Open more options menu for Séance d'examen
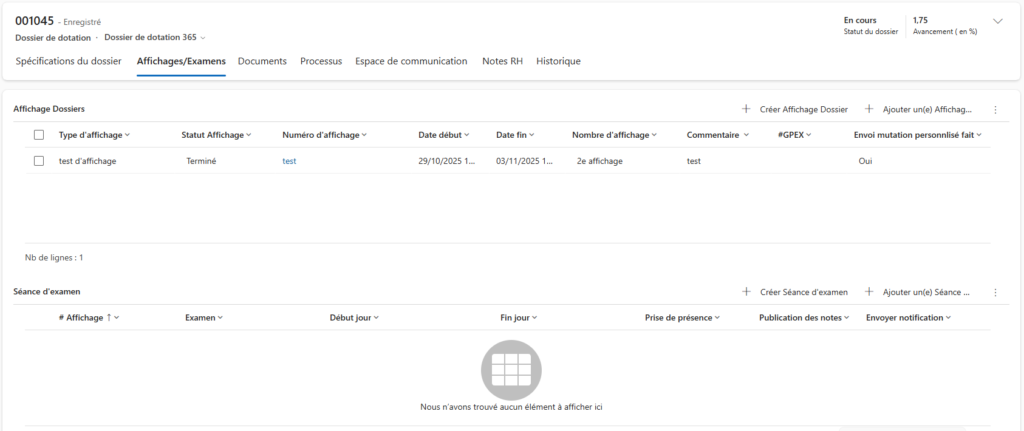 point(994,293)
